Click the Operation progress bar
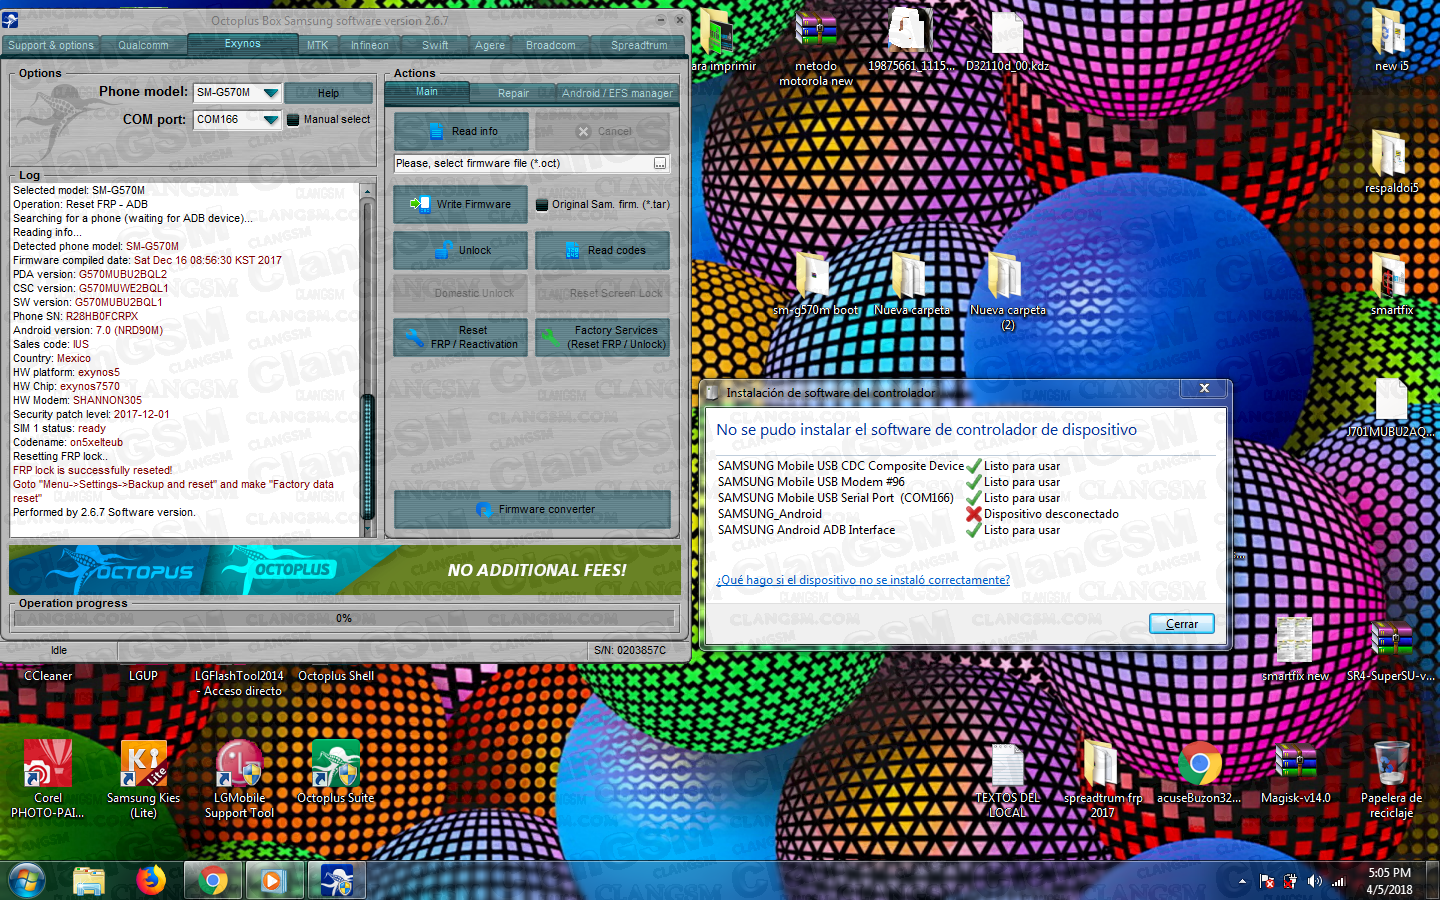Image resolution: width=1440 pixels, height=900 pixels. point(344,618)
